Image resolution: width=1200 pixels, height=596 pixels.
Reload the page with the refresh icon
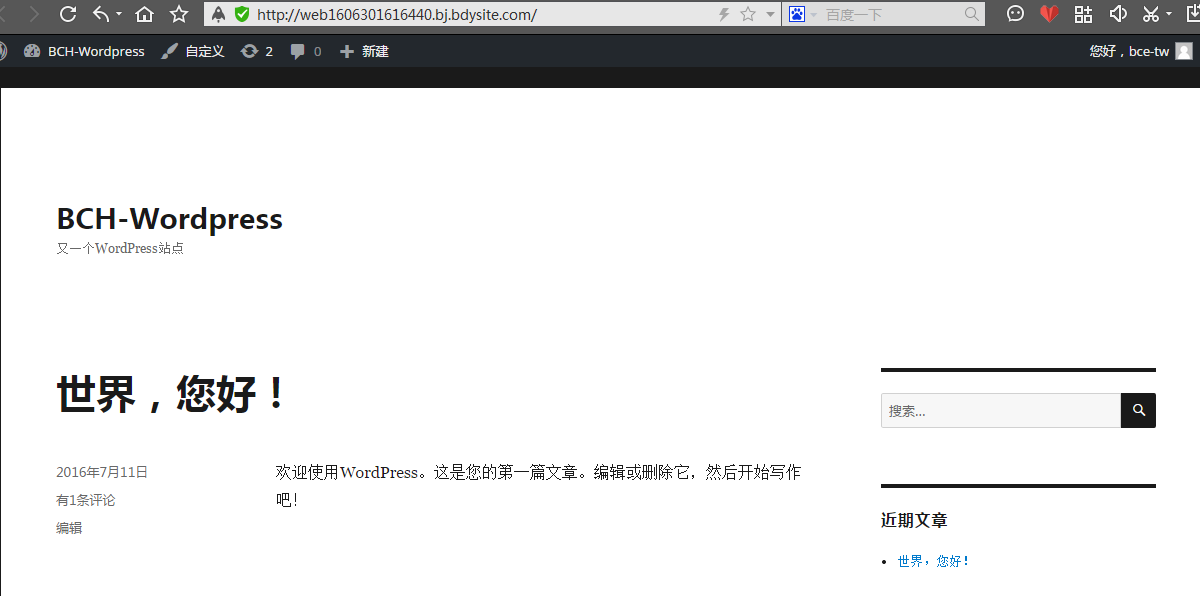68,14
